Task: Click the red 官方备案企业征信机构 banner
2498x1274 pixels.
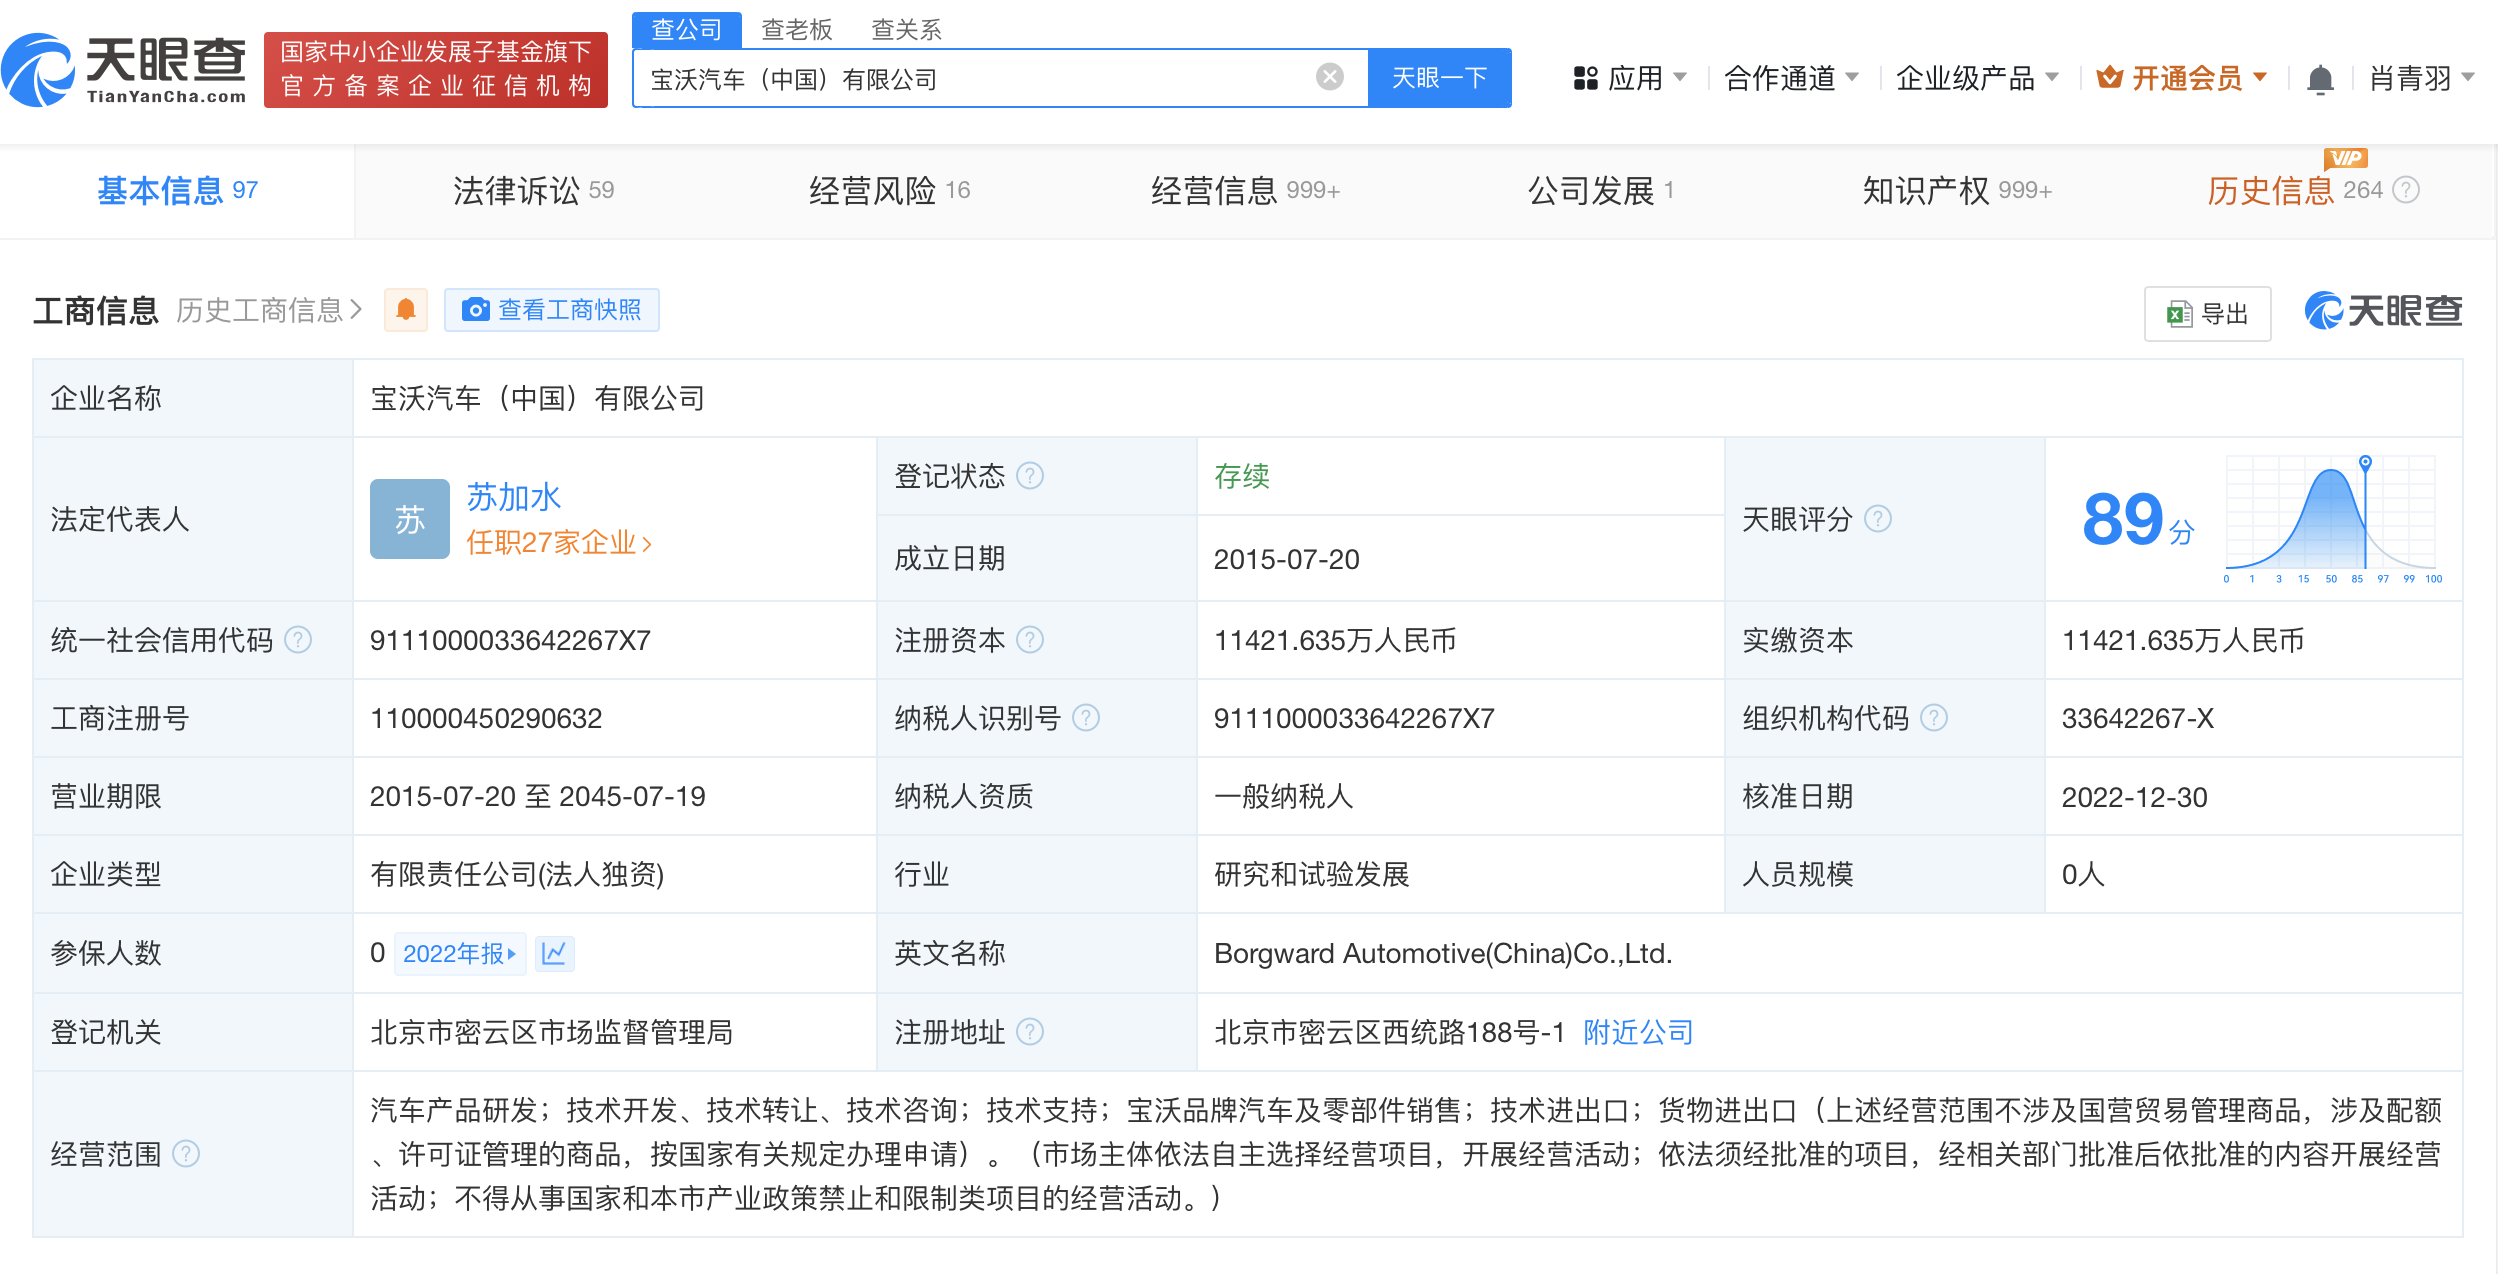Action: (436, 70)
